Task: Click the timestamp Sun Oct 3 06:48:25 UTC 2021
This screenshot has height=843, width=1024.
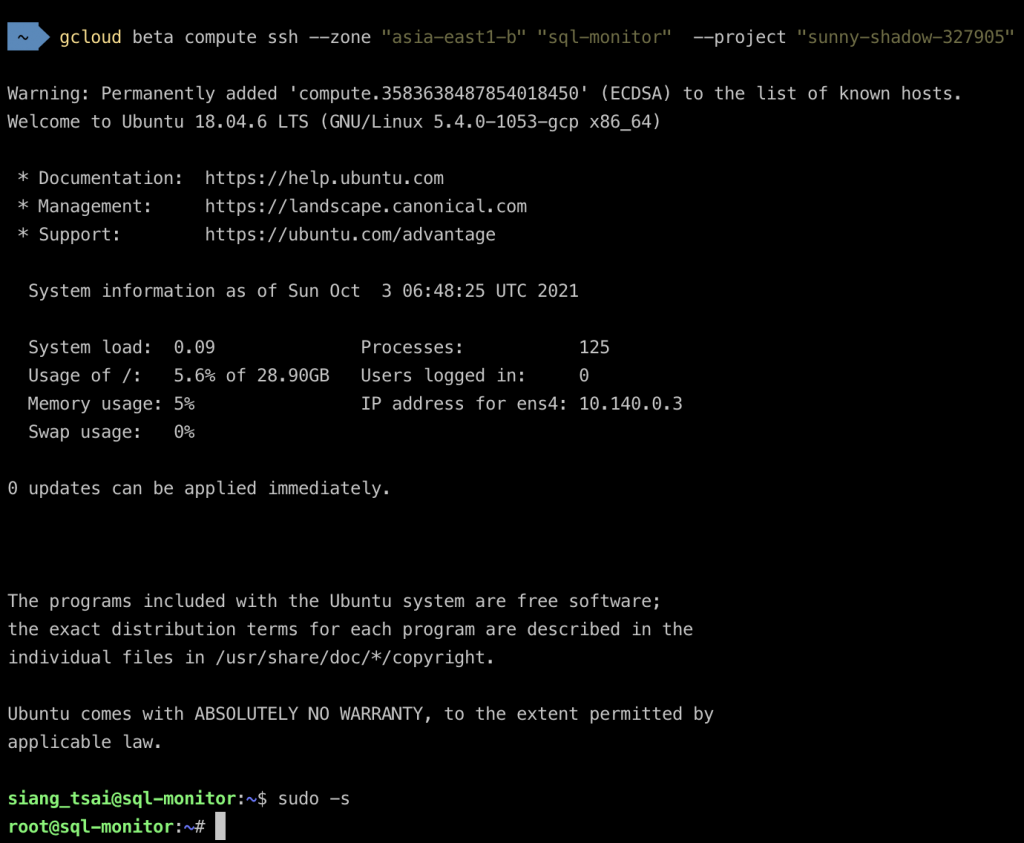Action: click(433, 291)
